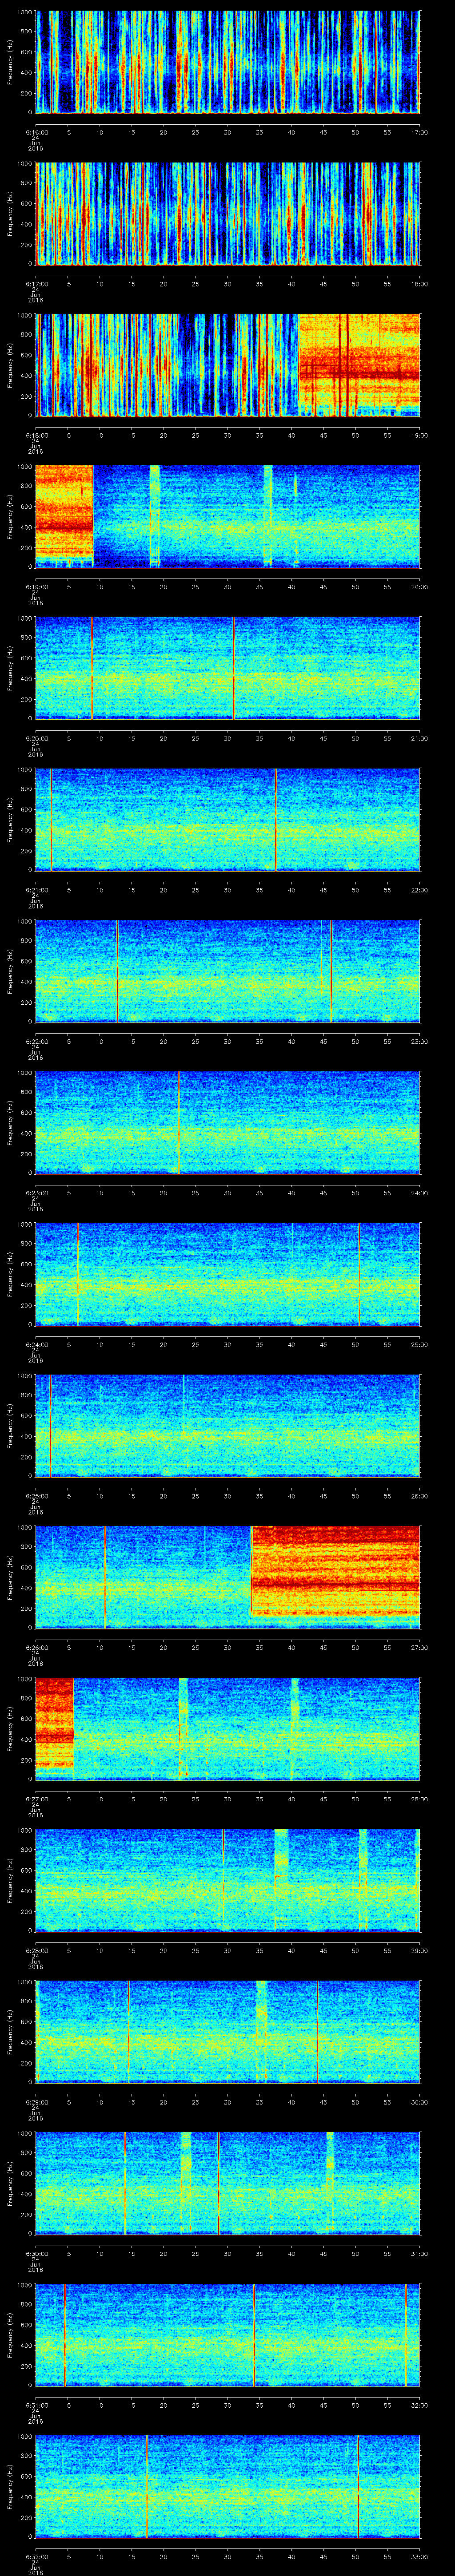Open the spectrogram panel starting at 6:18:00
This screenshot has height=2576, width=455.
point(228,365)
